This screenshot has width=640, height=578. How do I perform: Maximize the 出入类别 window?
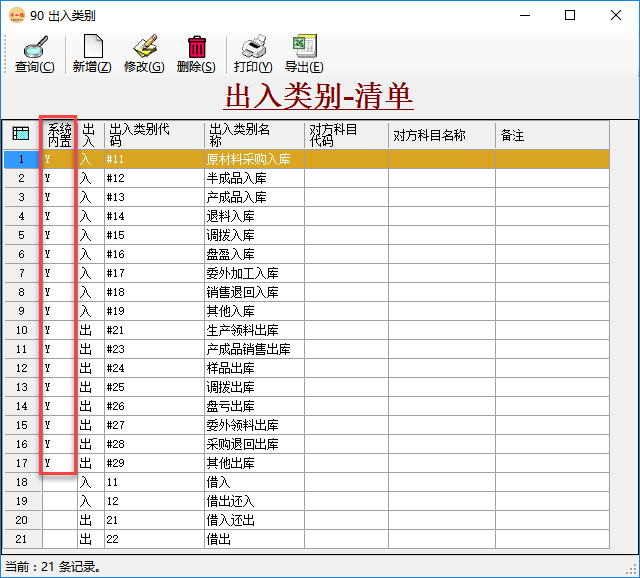[570, 15]
